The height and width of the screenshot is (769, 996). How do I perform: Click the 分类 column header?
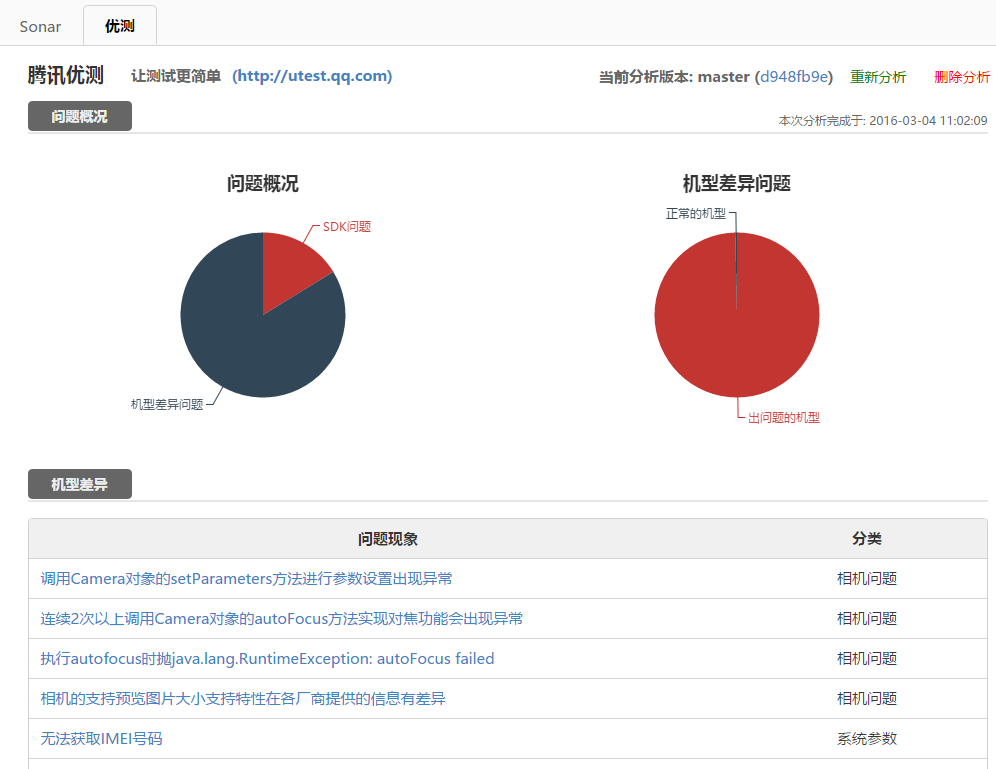(x=867, y=539)
